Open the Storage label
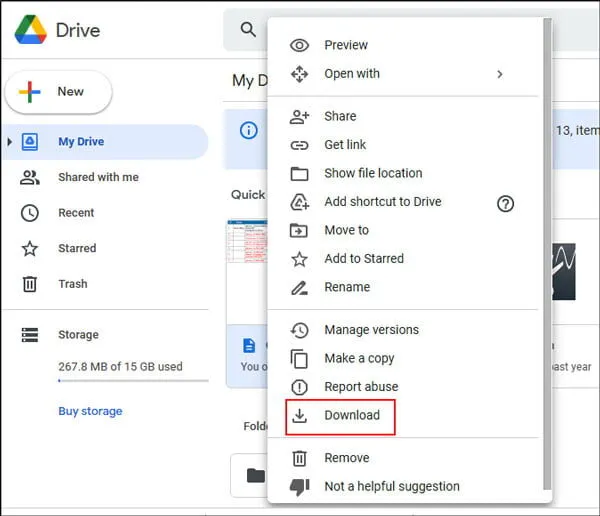Image resolution: width=600 pixels, height=516 pixels. click(78, 335)
